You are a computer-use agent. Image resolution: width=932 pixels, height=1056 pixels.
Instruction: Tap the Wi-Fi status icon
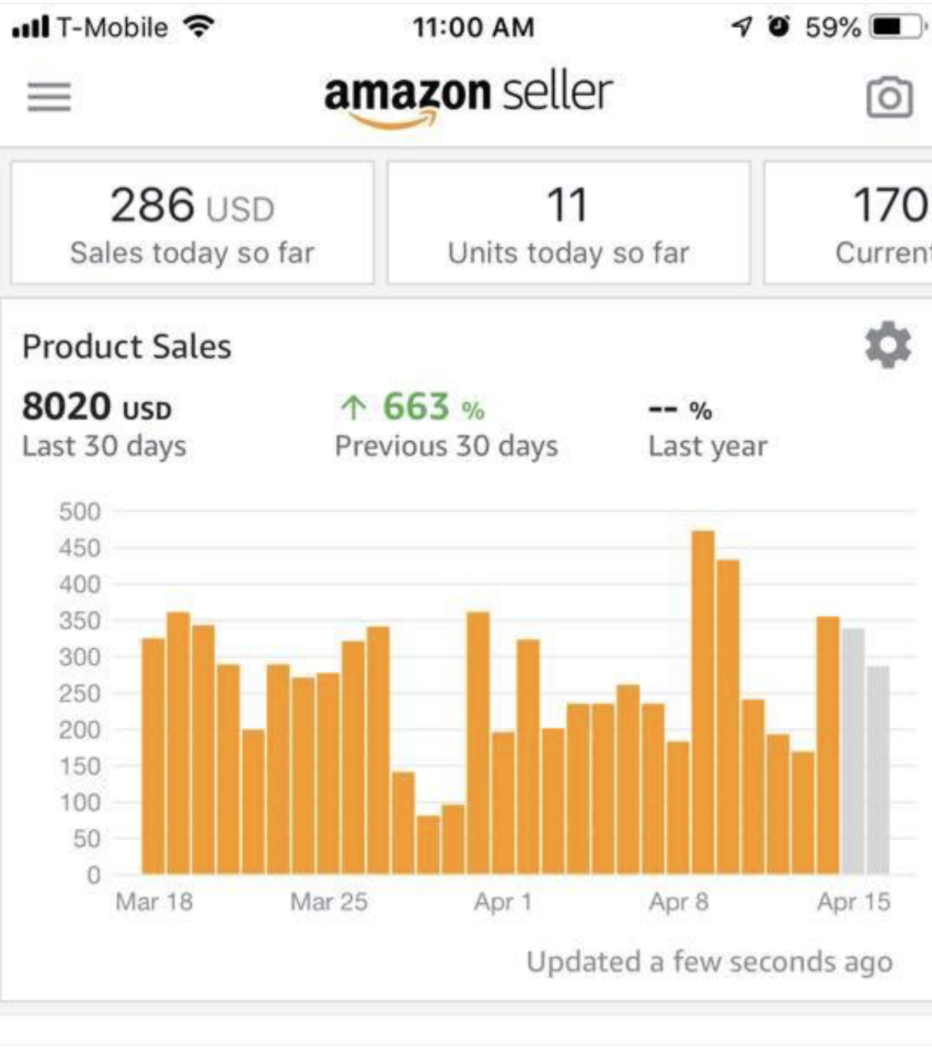tap(199, 27)
